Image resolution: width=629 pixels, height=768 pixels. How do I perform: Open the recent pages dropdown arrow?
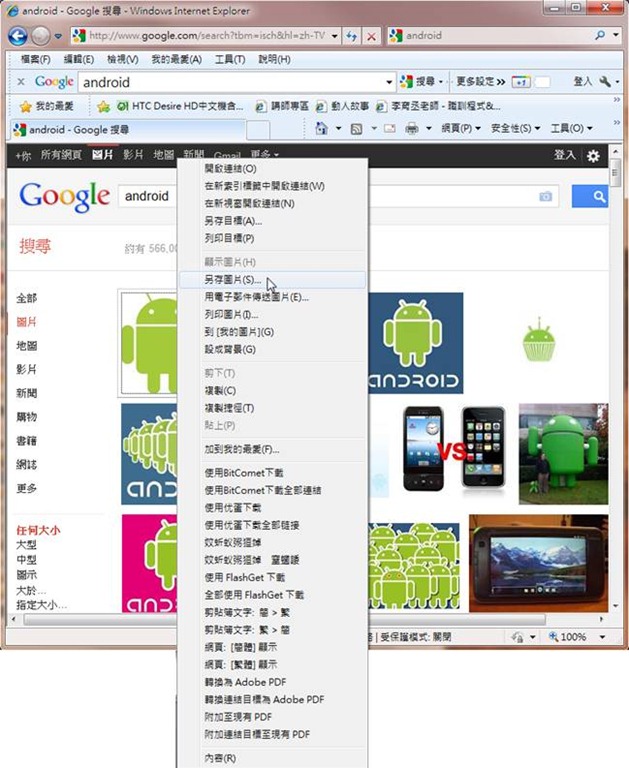58,36
